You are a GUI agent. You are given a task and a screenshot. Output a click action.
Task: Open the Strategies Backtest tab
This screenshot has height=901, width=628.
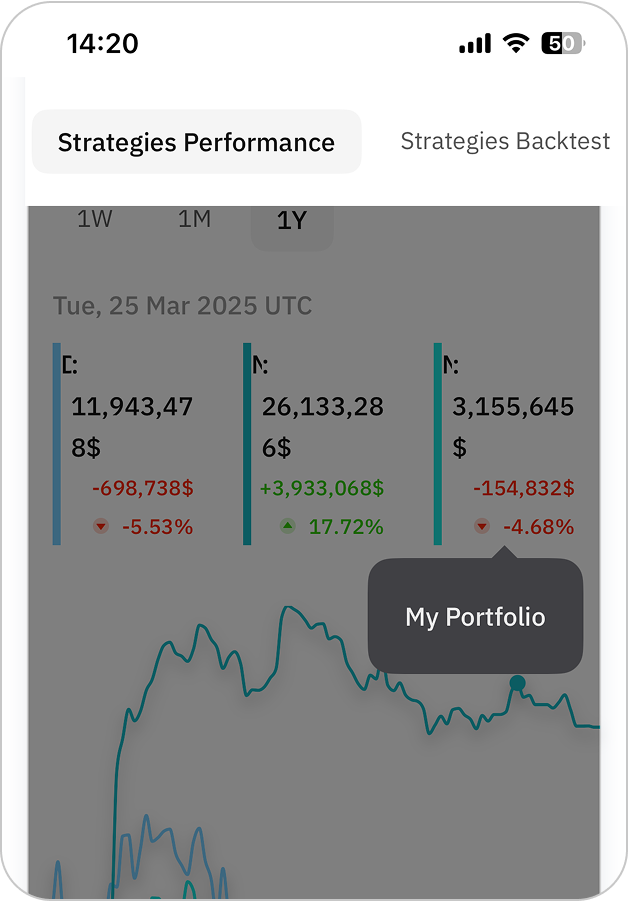pyautogui.click(x=504, y=141)
